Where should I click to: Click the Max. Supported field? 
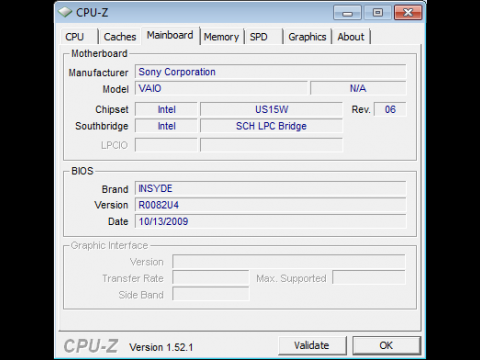pos(369,278)
